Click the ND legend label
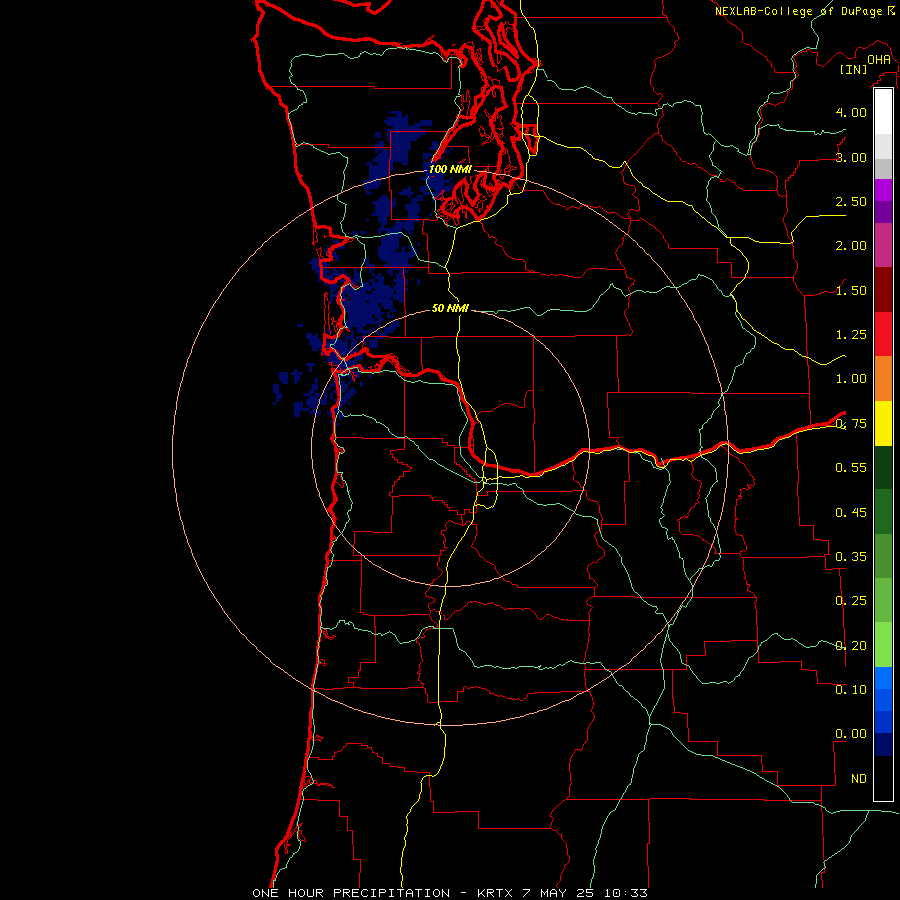This screenshot has width=900, height=900. click(x=859, y=779)
